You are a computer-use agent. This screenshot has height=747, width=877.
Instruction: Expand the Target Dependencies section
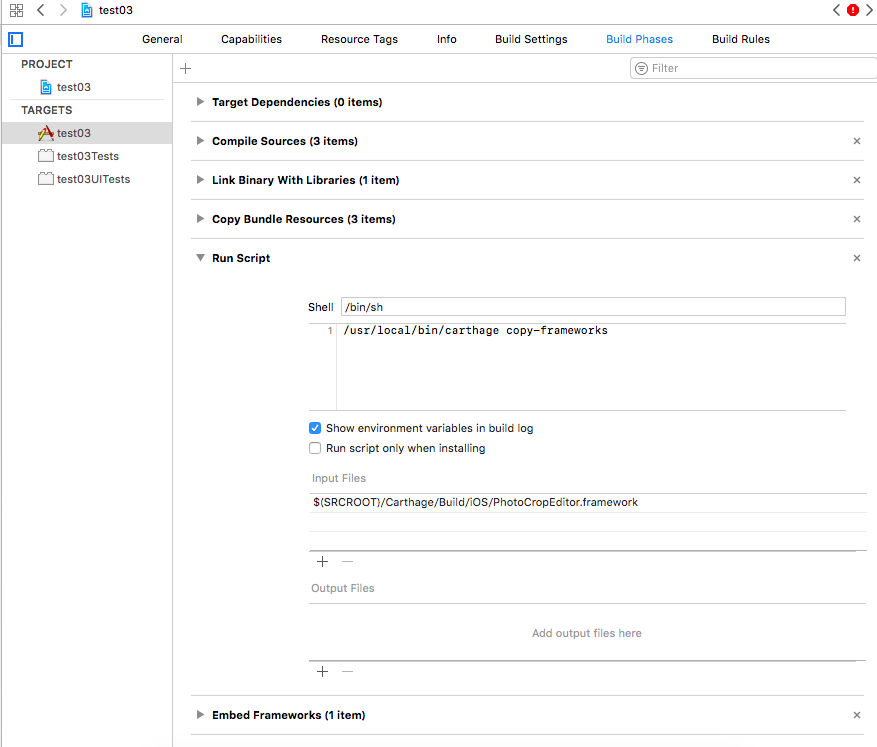[201, 102]
